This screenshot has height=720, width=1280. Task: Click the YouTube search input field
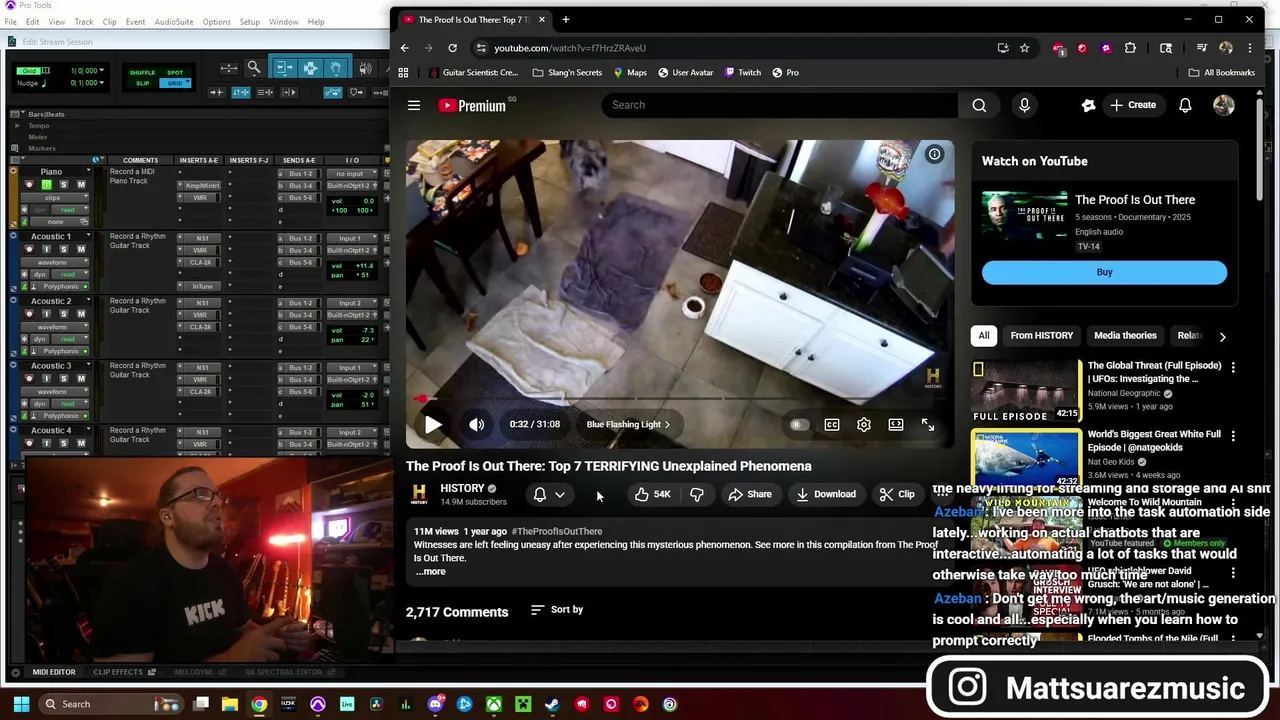779,105
